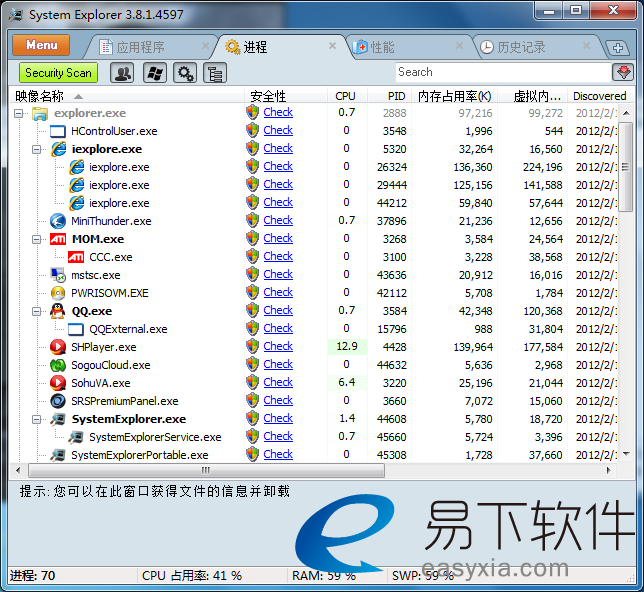Collapse the MOM.exe tree node
The image size is (644, 592).
coord(37,239)
